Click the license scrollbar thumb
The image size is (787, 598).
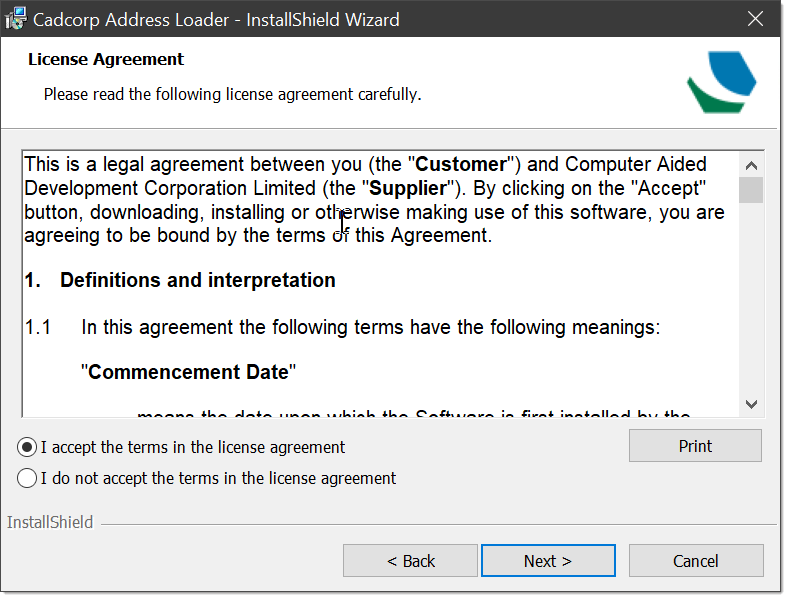click(751, 190)
